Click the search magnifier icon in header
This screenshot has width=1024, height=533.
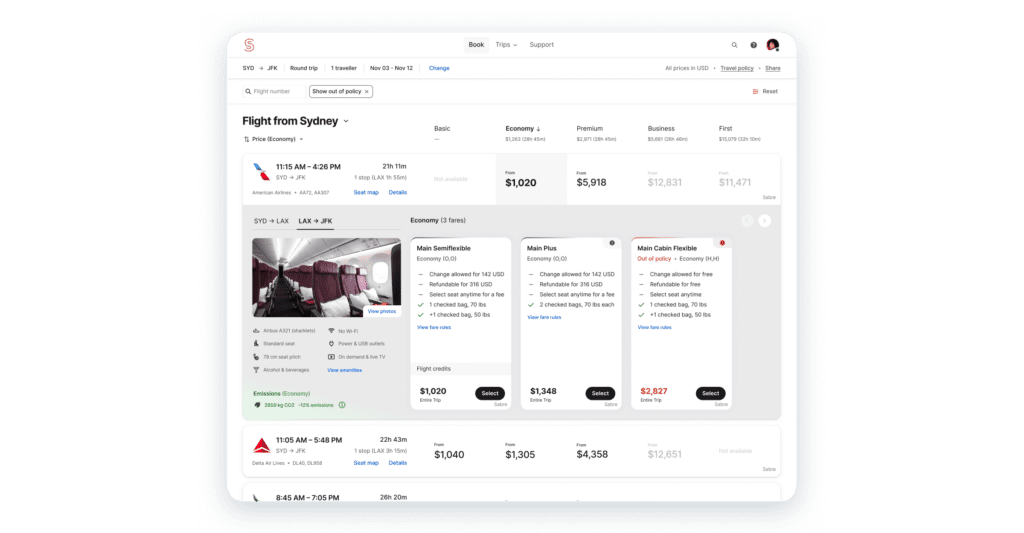tap(734, 45)
